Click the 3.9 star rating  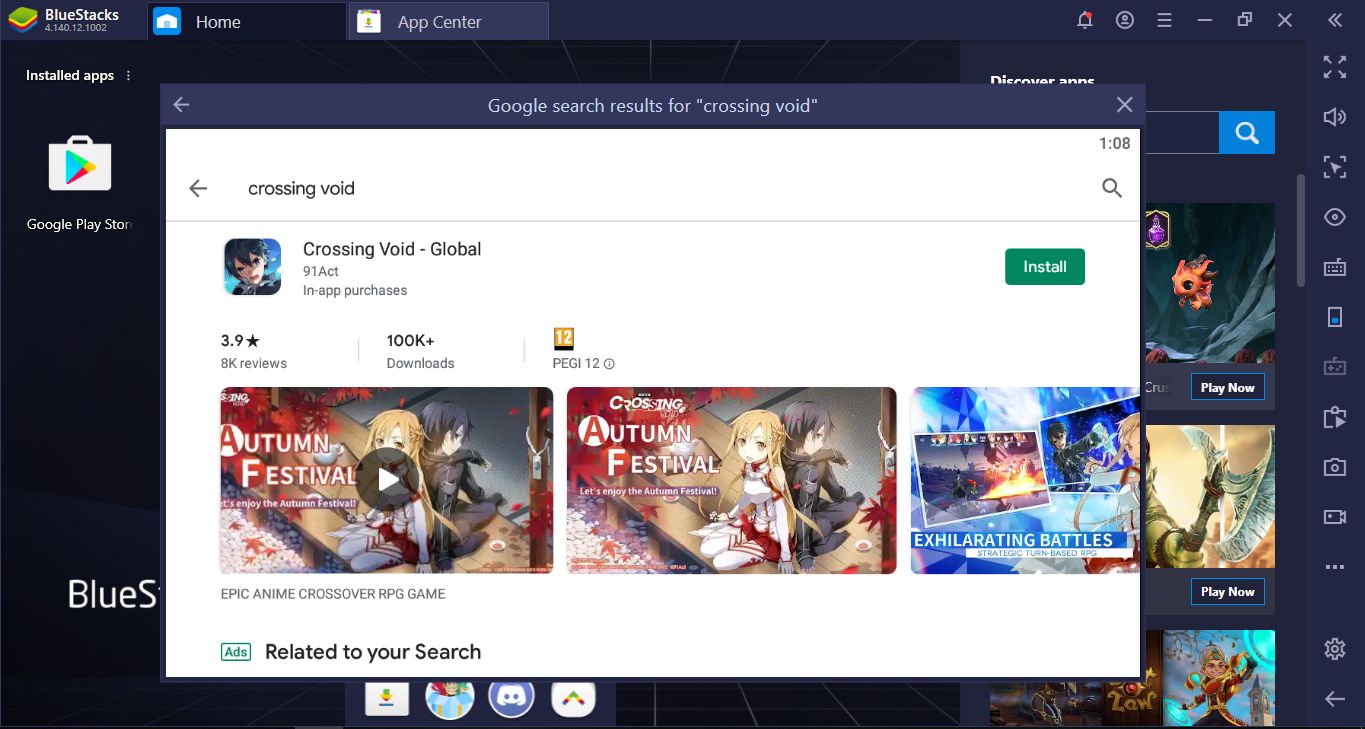240,340
